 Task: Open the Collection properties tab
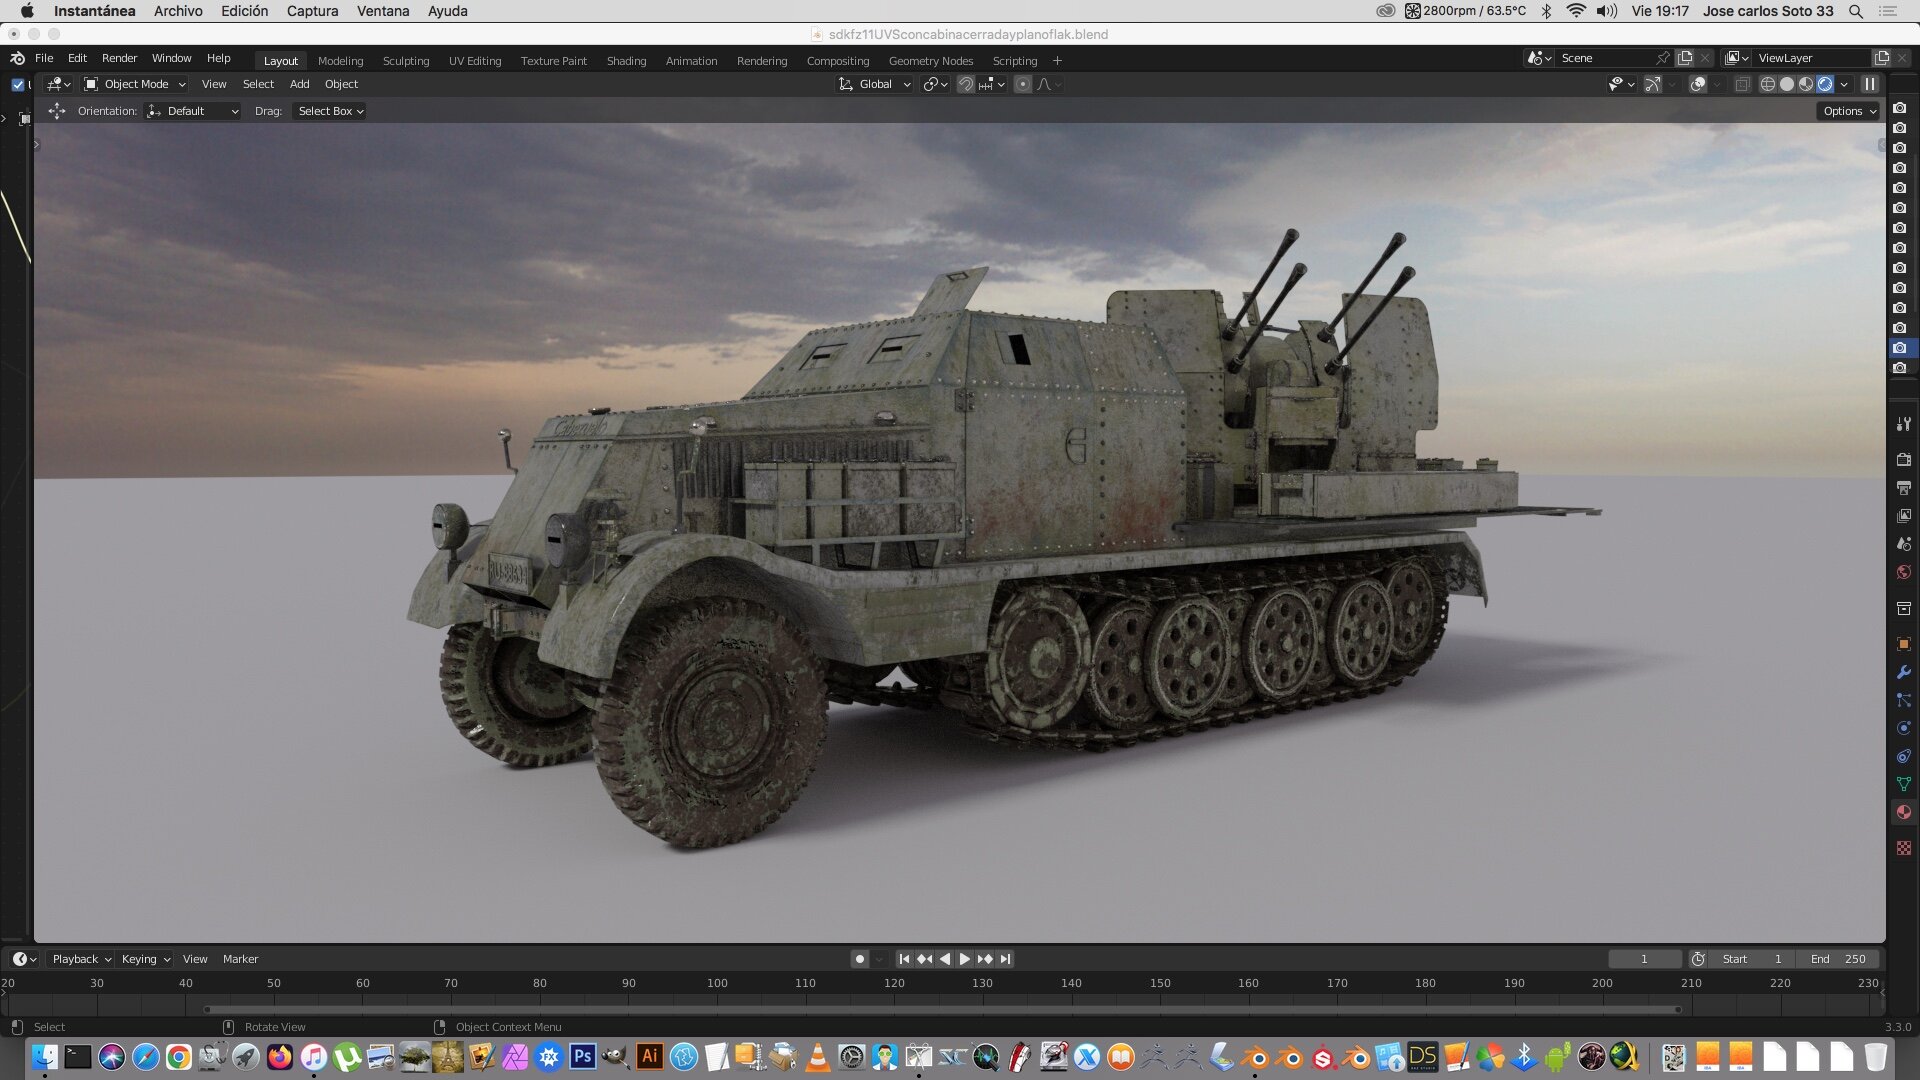pos(1903,608)
